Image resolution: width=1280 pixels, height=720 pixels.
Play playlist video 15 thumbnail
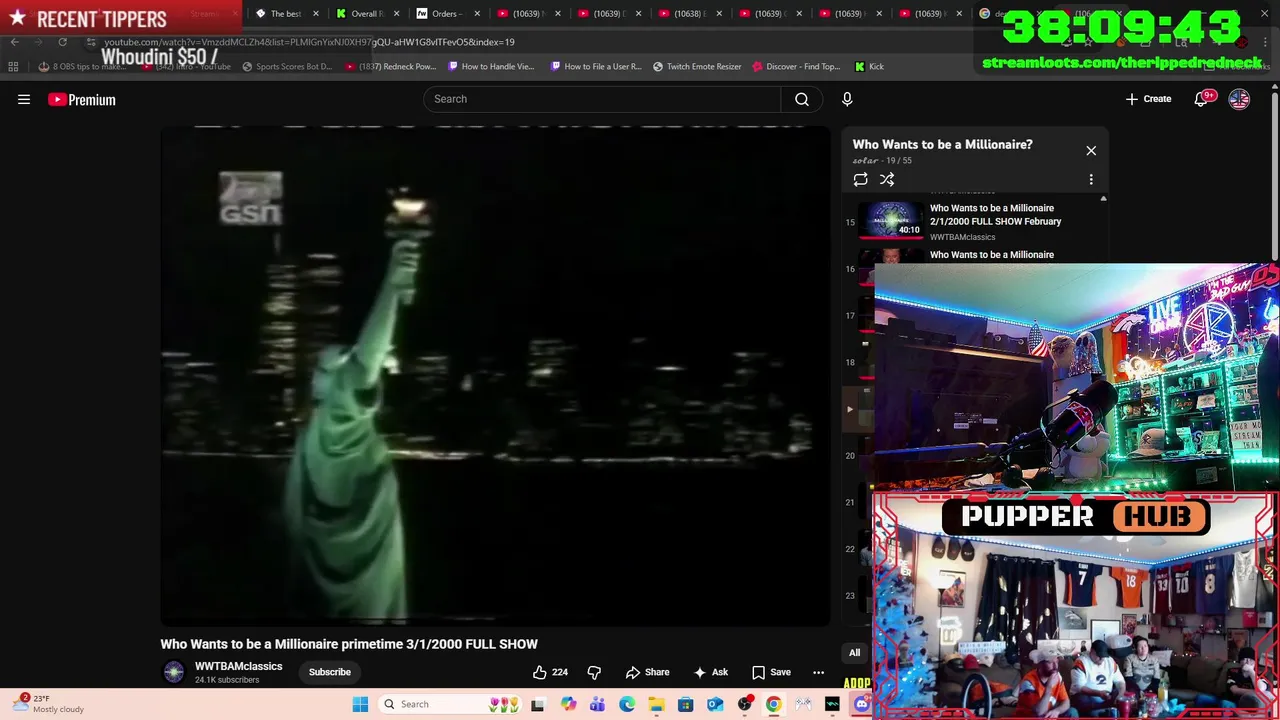(x=891, y=222)
